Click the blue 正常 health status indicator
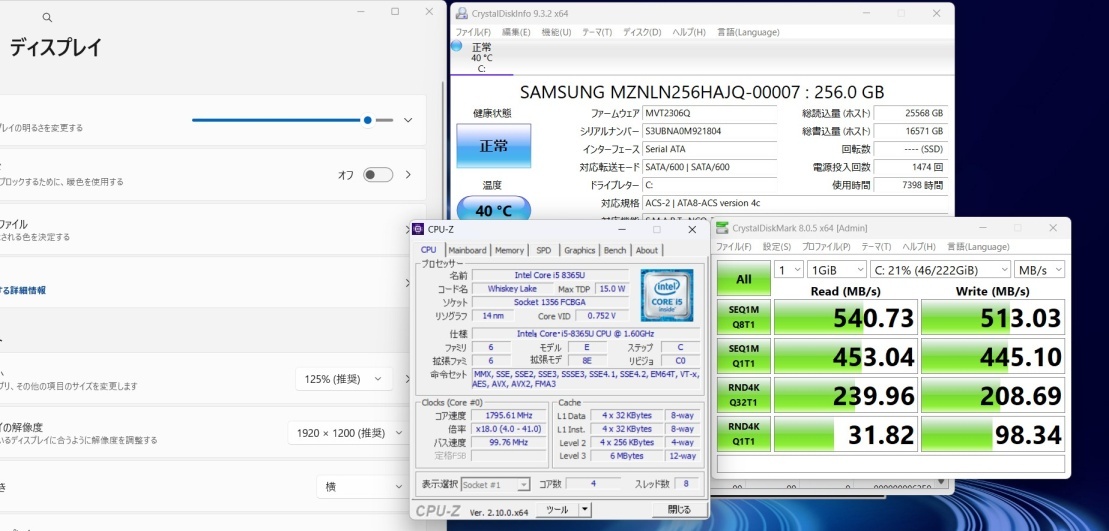1109x531 pixels. click(493, 146)
